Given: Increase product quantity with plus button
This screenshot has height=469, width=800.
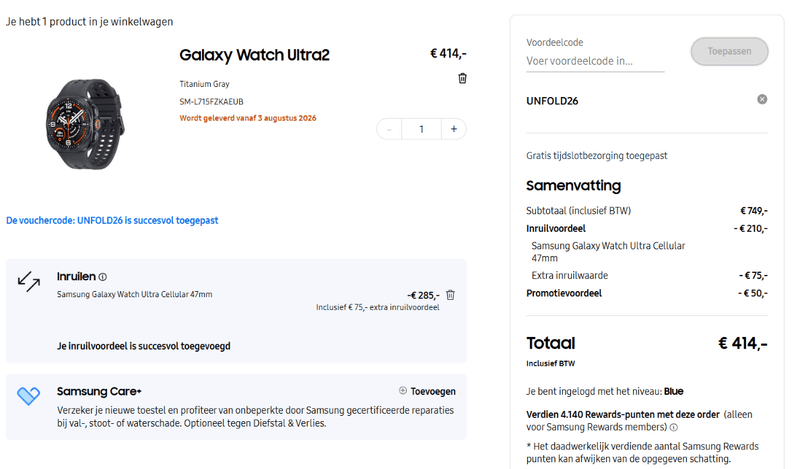Looking at the screenshot, I should [454, 129].
